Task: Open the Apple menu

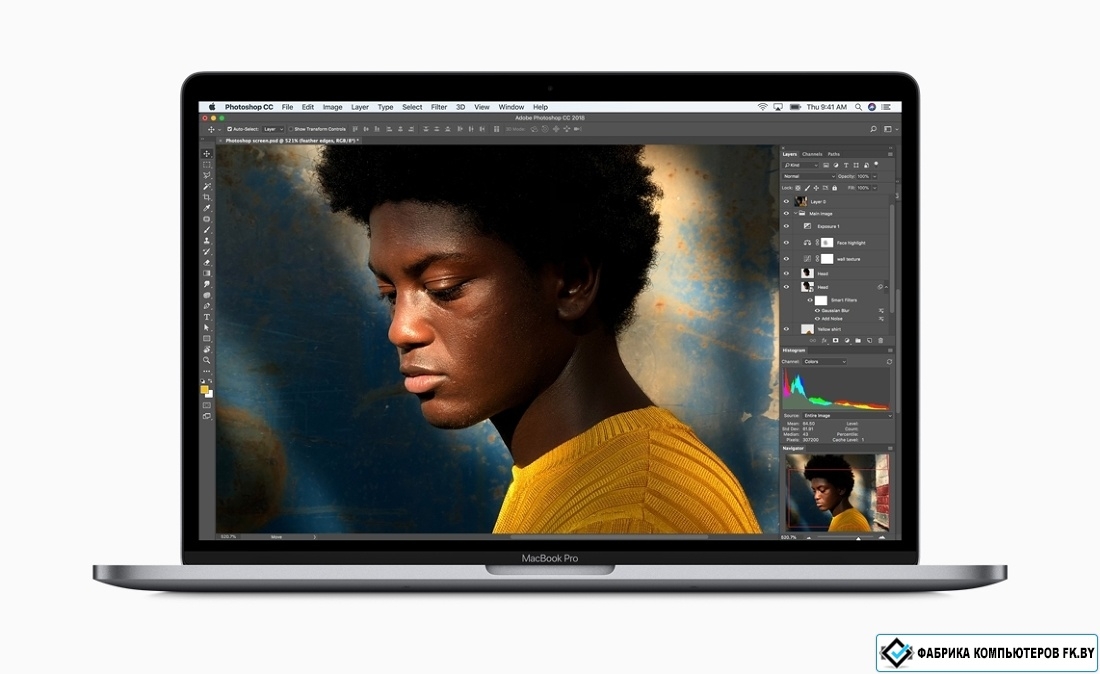Action: pos(212,107)
